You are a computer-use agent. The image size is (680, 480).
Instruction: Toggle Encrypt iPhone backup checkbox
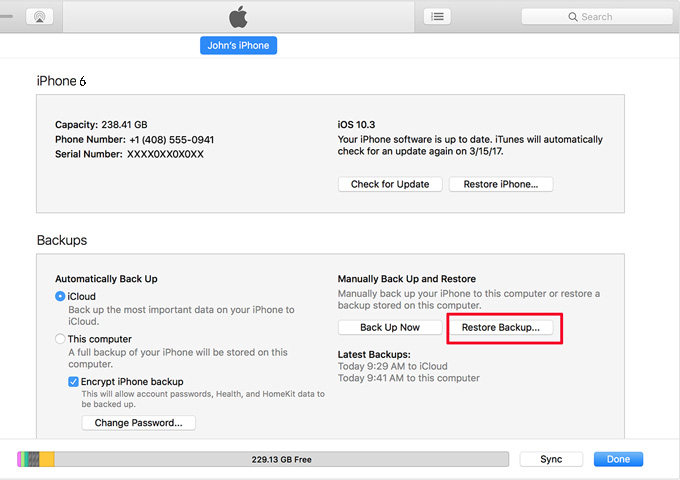point(73,382)
